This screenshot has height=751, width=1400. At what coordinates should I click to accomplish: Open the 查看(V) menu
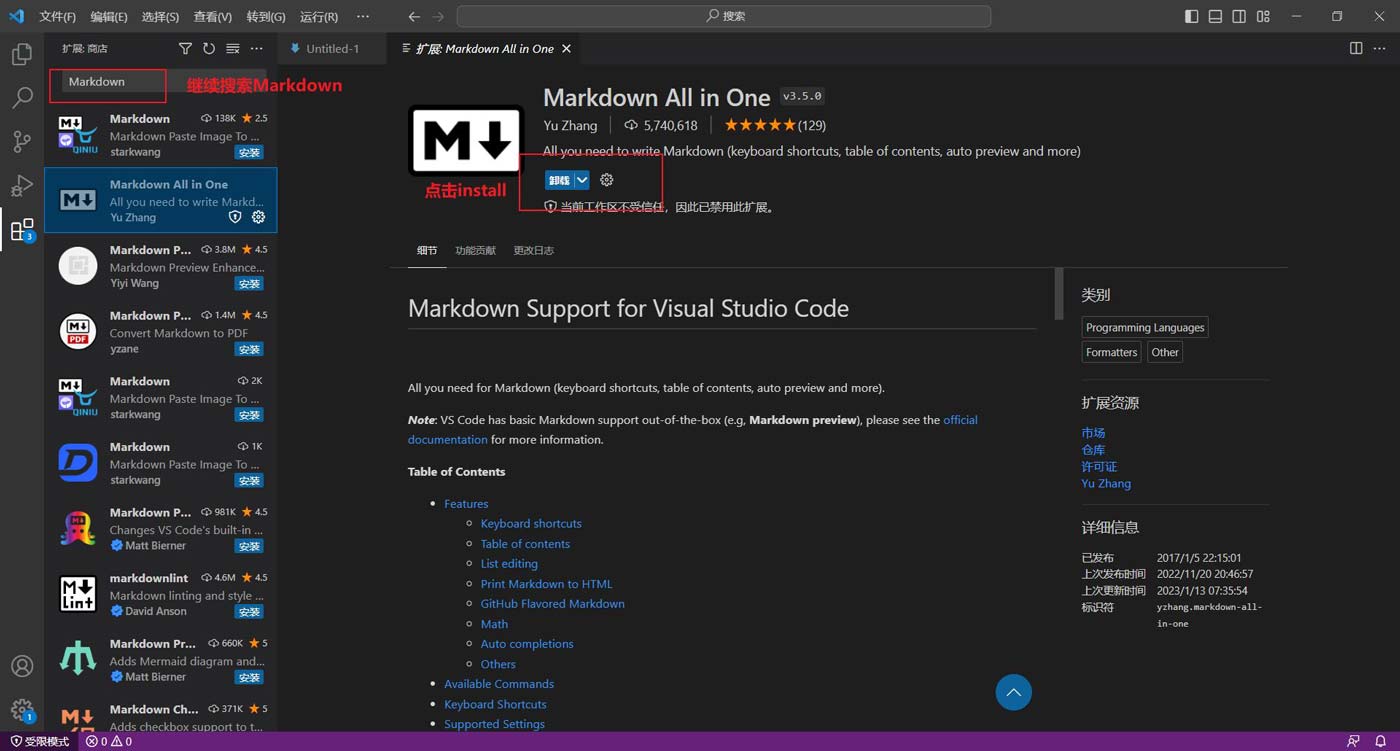[213, 16]
